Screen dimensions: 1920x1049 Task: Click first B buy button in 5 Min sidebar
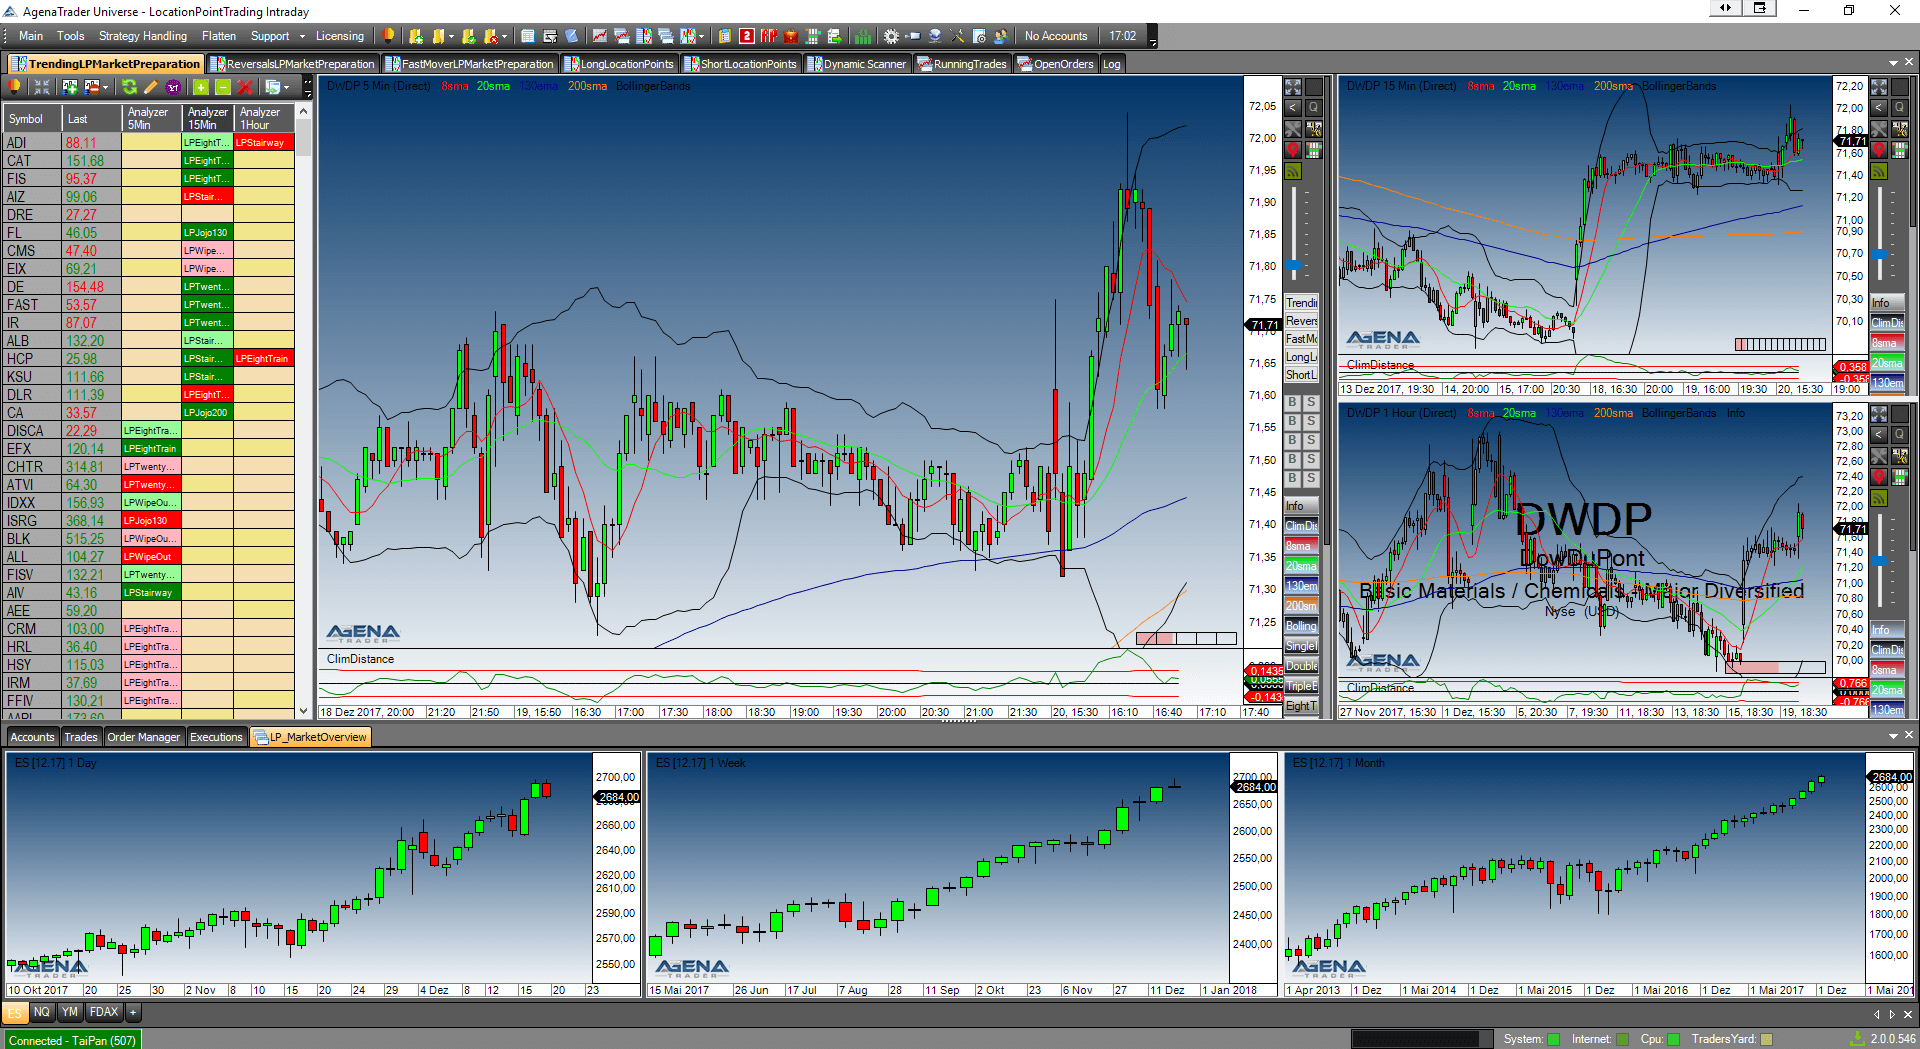click(1292, 402)
